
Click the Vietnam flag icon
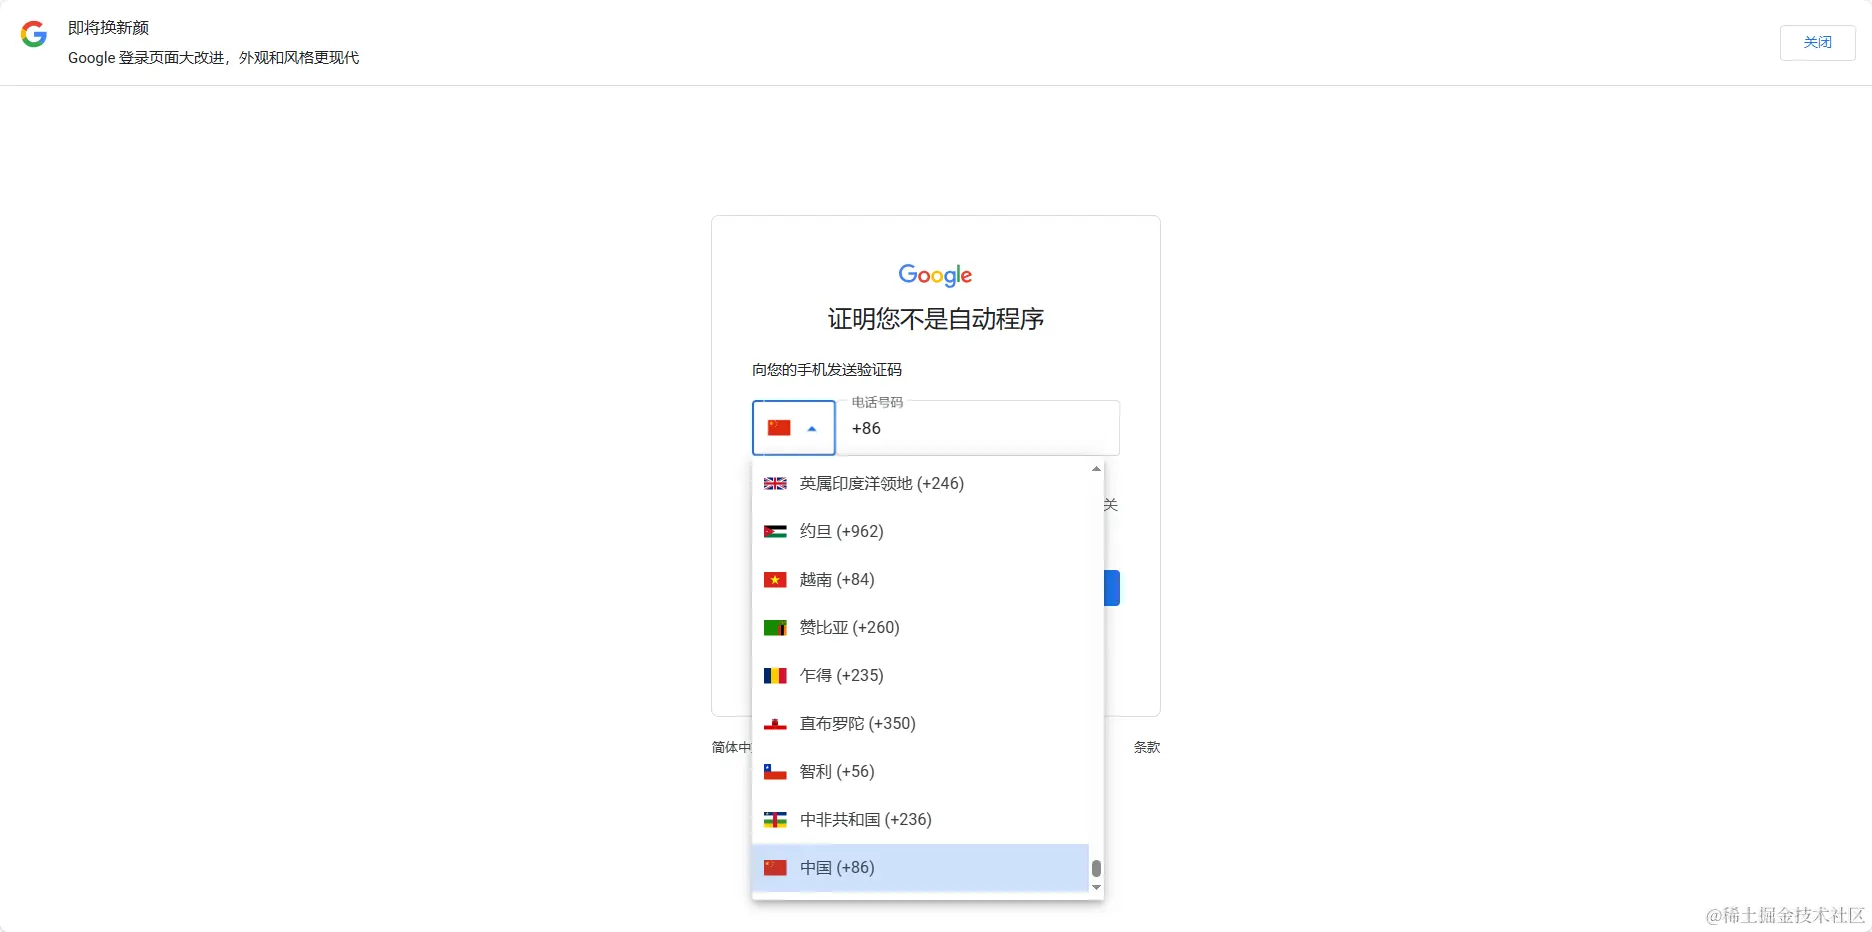coord(775,580)
